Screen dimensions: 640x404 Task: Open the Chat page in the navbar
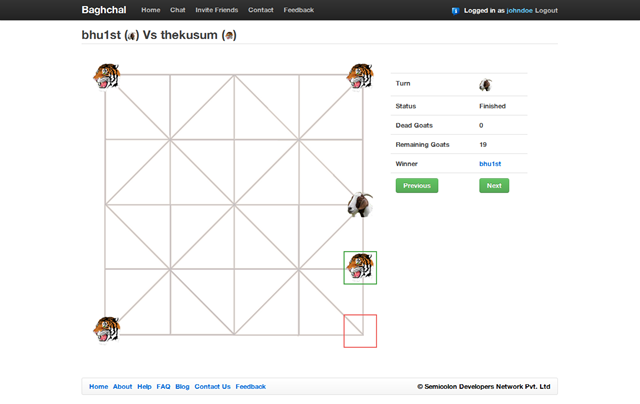(178, 10)
